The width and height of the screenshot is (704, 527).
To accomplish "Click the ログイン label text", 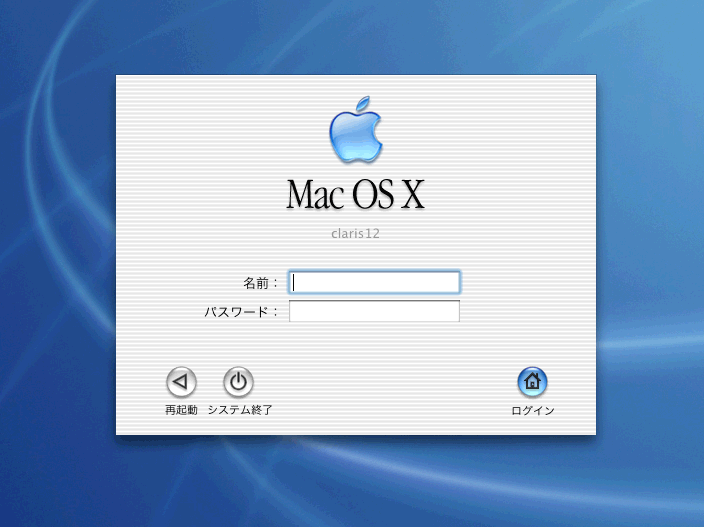I will (x=533, y=410).
